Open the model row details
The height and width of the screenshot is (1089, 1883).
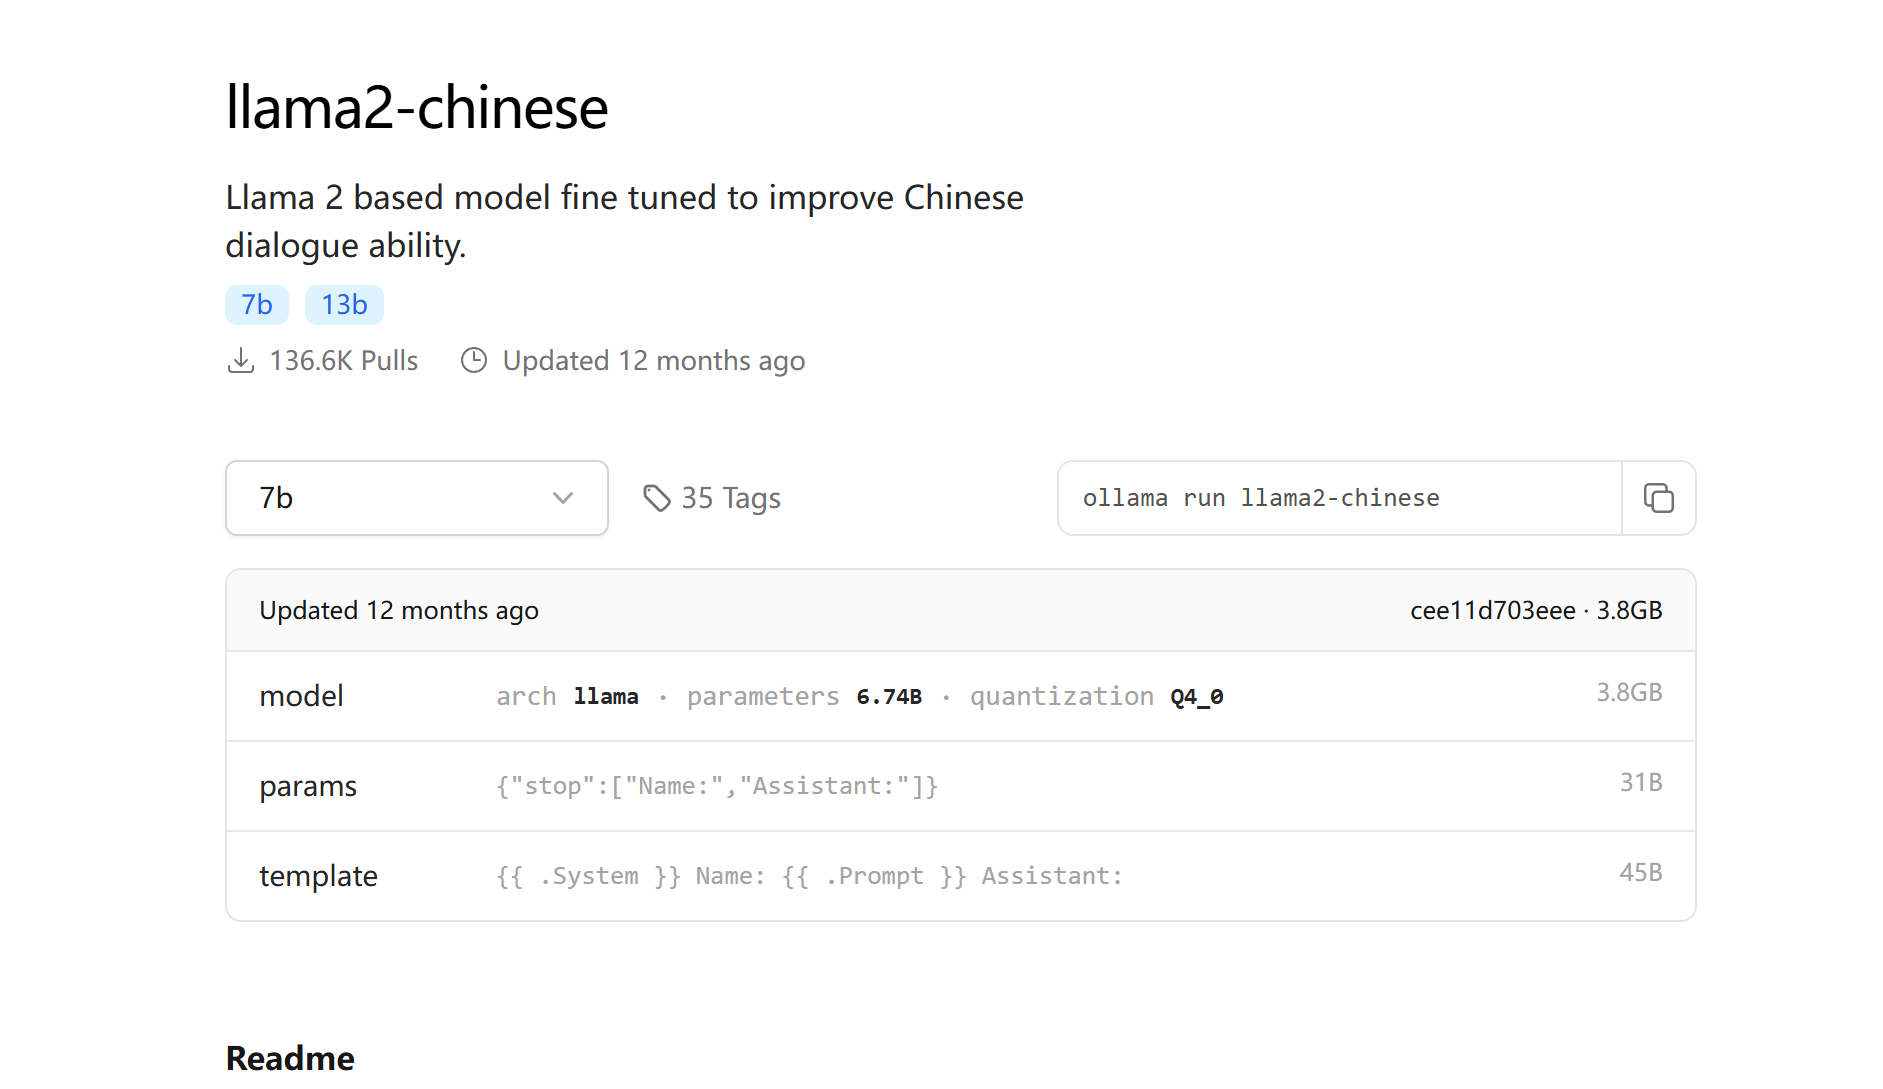[x=961, y=696]
